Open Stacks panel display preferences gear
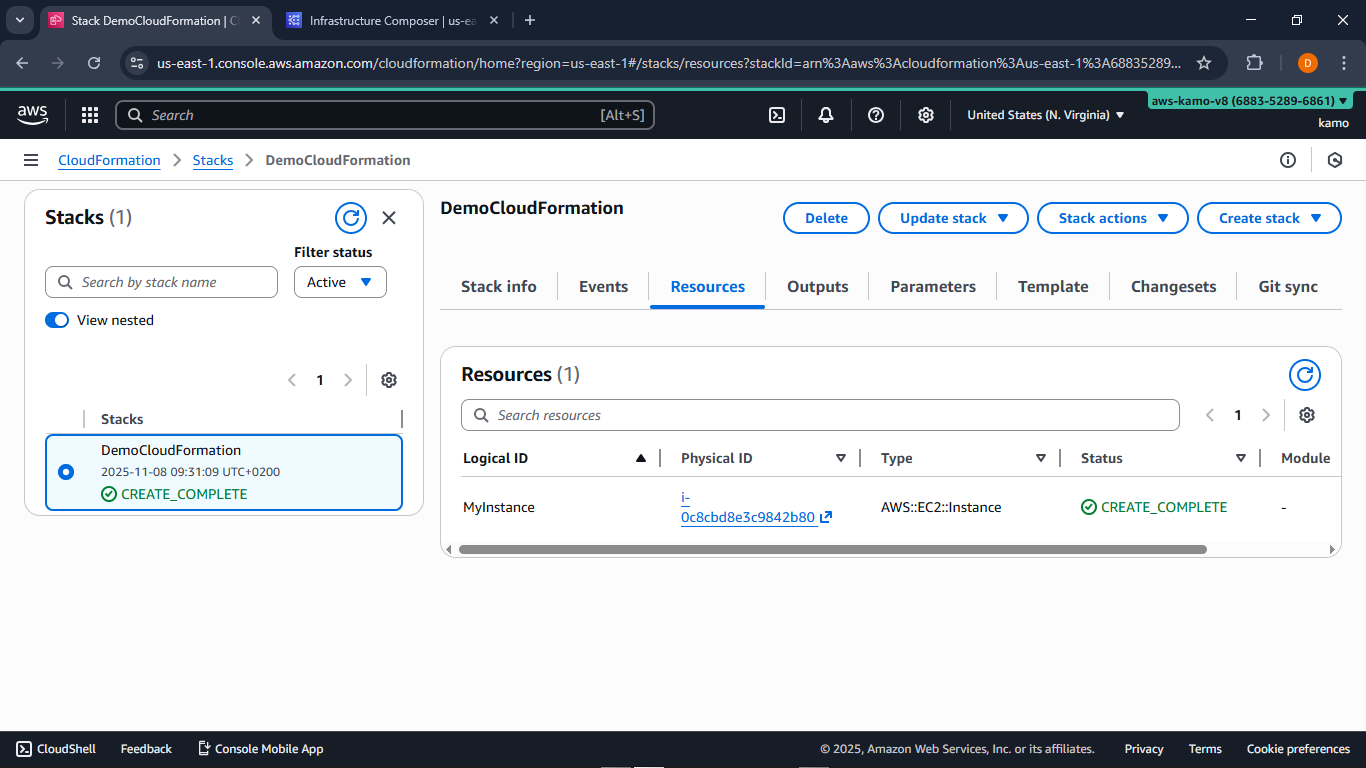The height and width of the screenshot is (768, 1366). (x=389, y=380)
